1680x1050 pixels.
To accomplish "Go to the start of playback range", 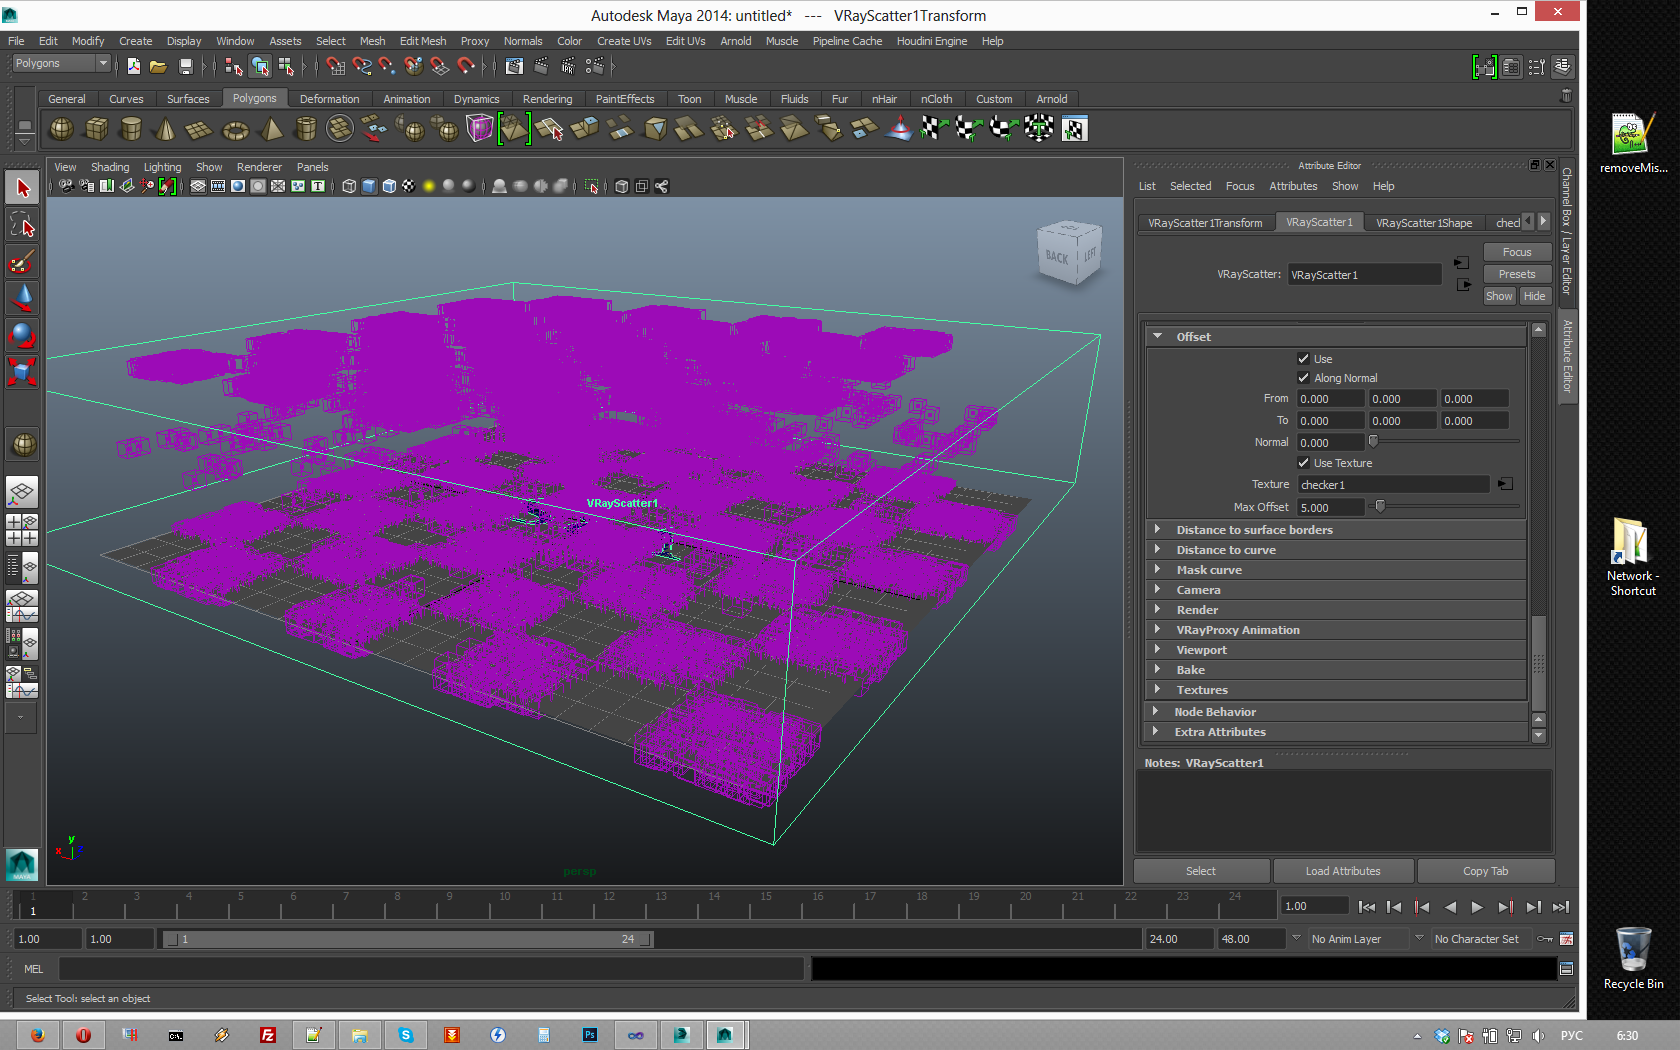I will click(1367, 907).
